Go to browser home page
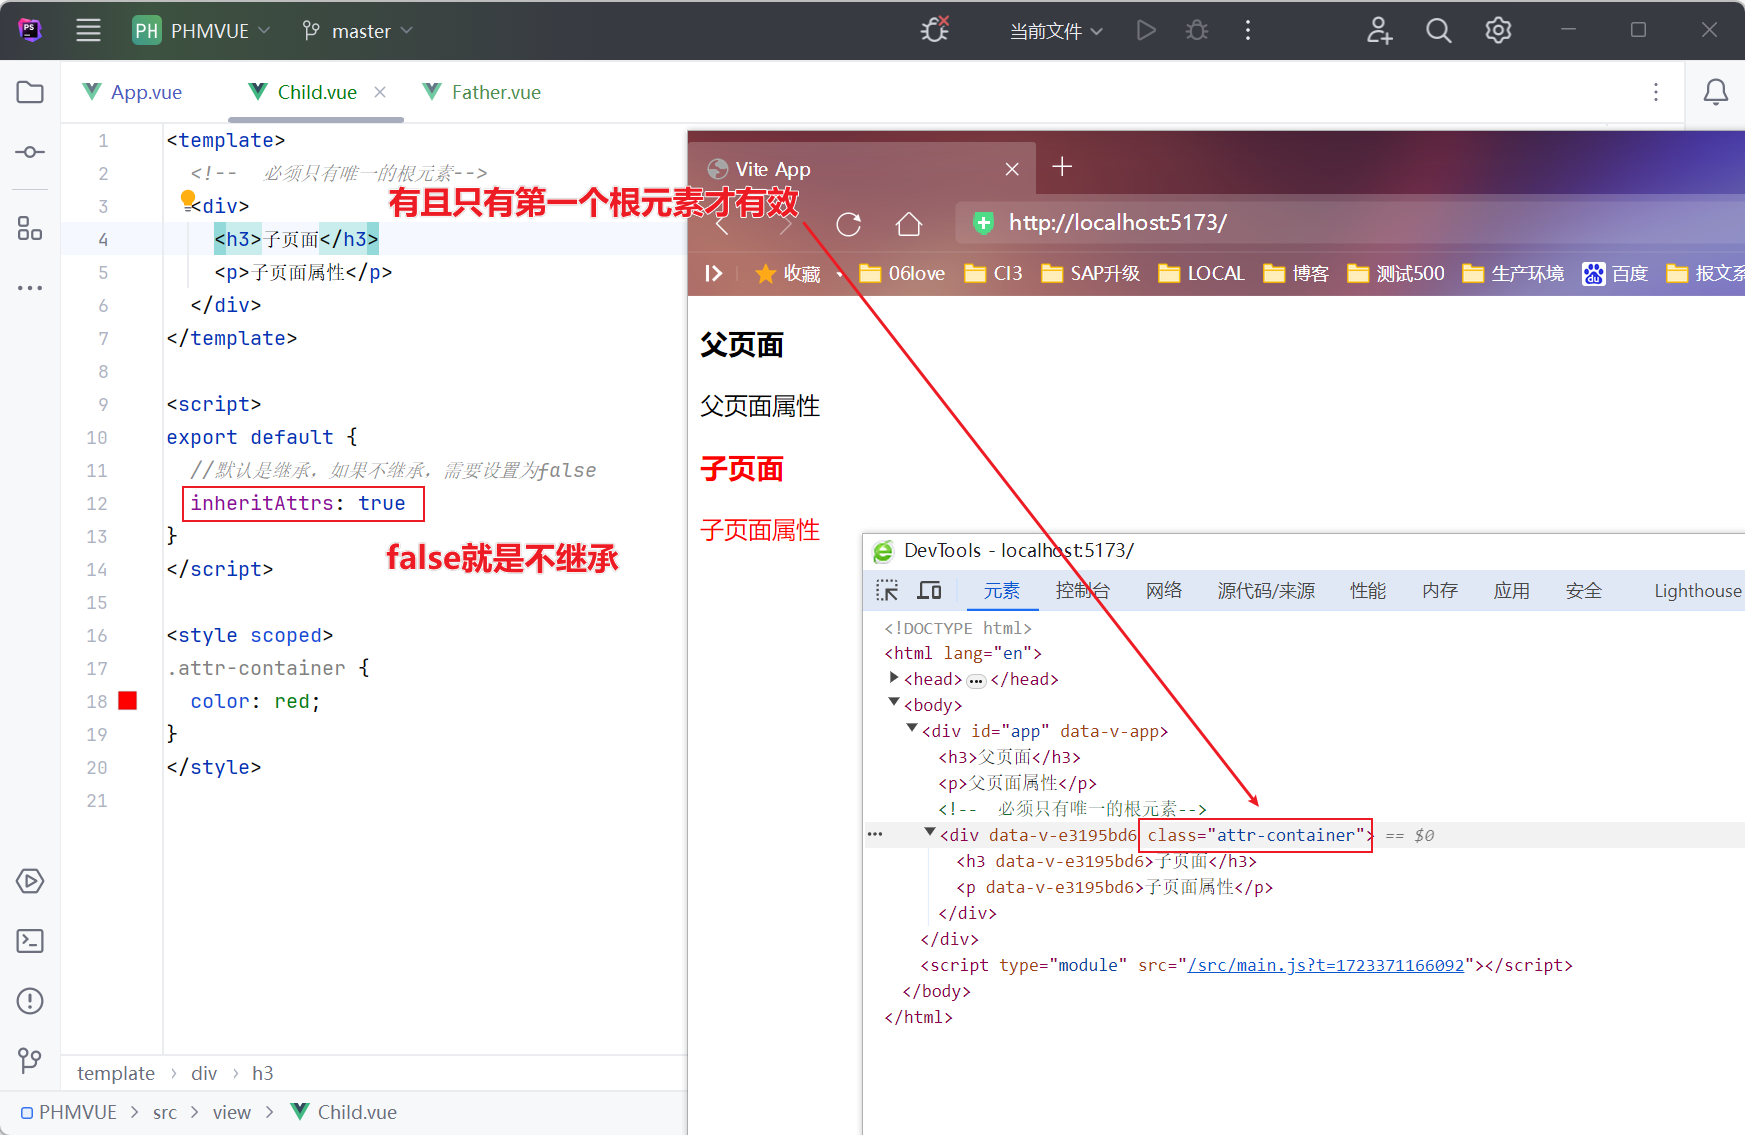 (909, 223)
